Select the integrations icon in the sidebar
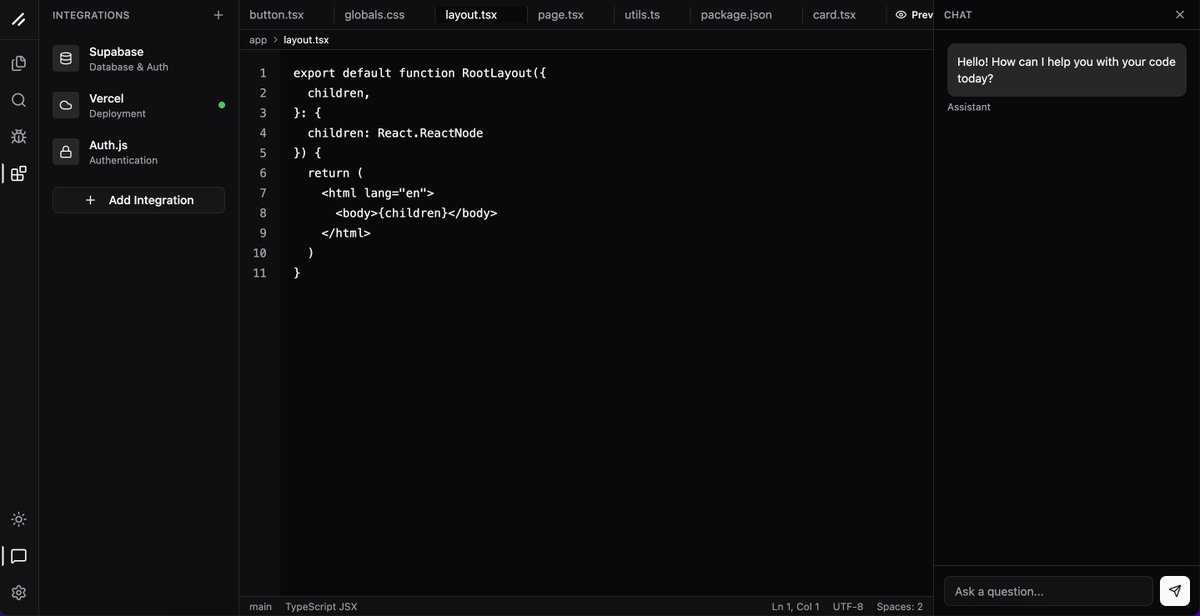The height and width of the screenshot is (616, 1200). [x=18, y=174]
